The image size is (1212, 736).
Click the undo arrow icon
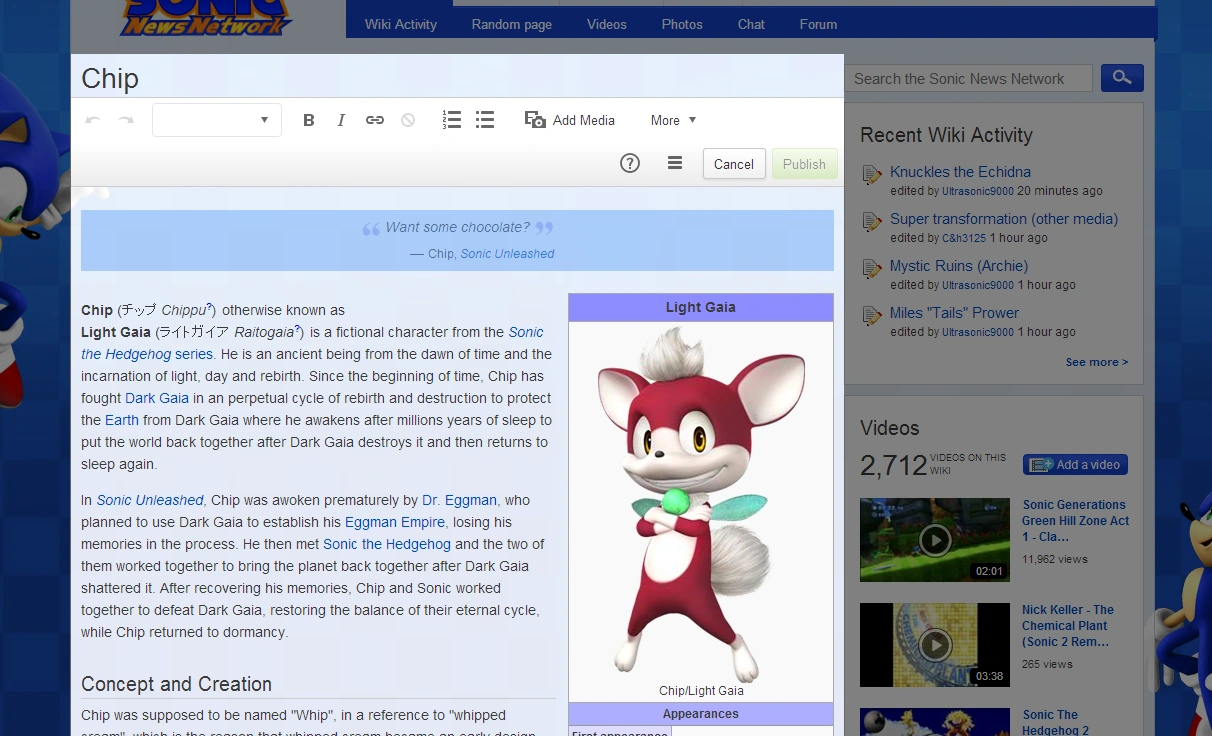tap(93, 120)
